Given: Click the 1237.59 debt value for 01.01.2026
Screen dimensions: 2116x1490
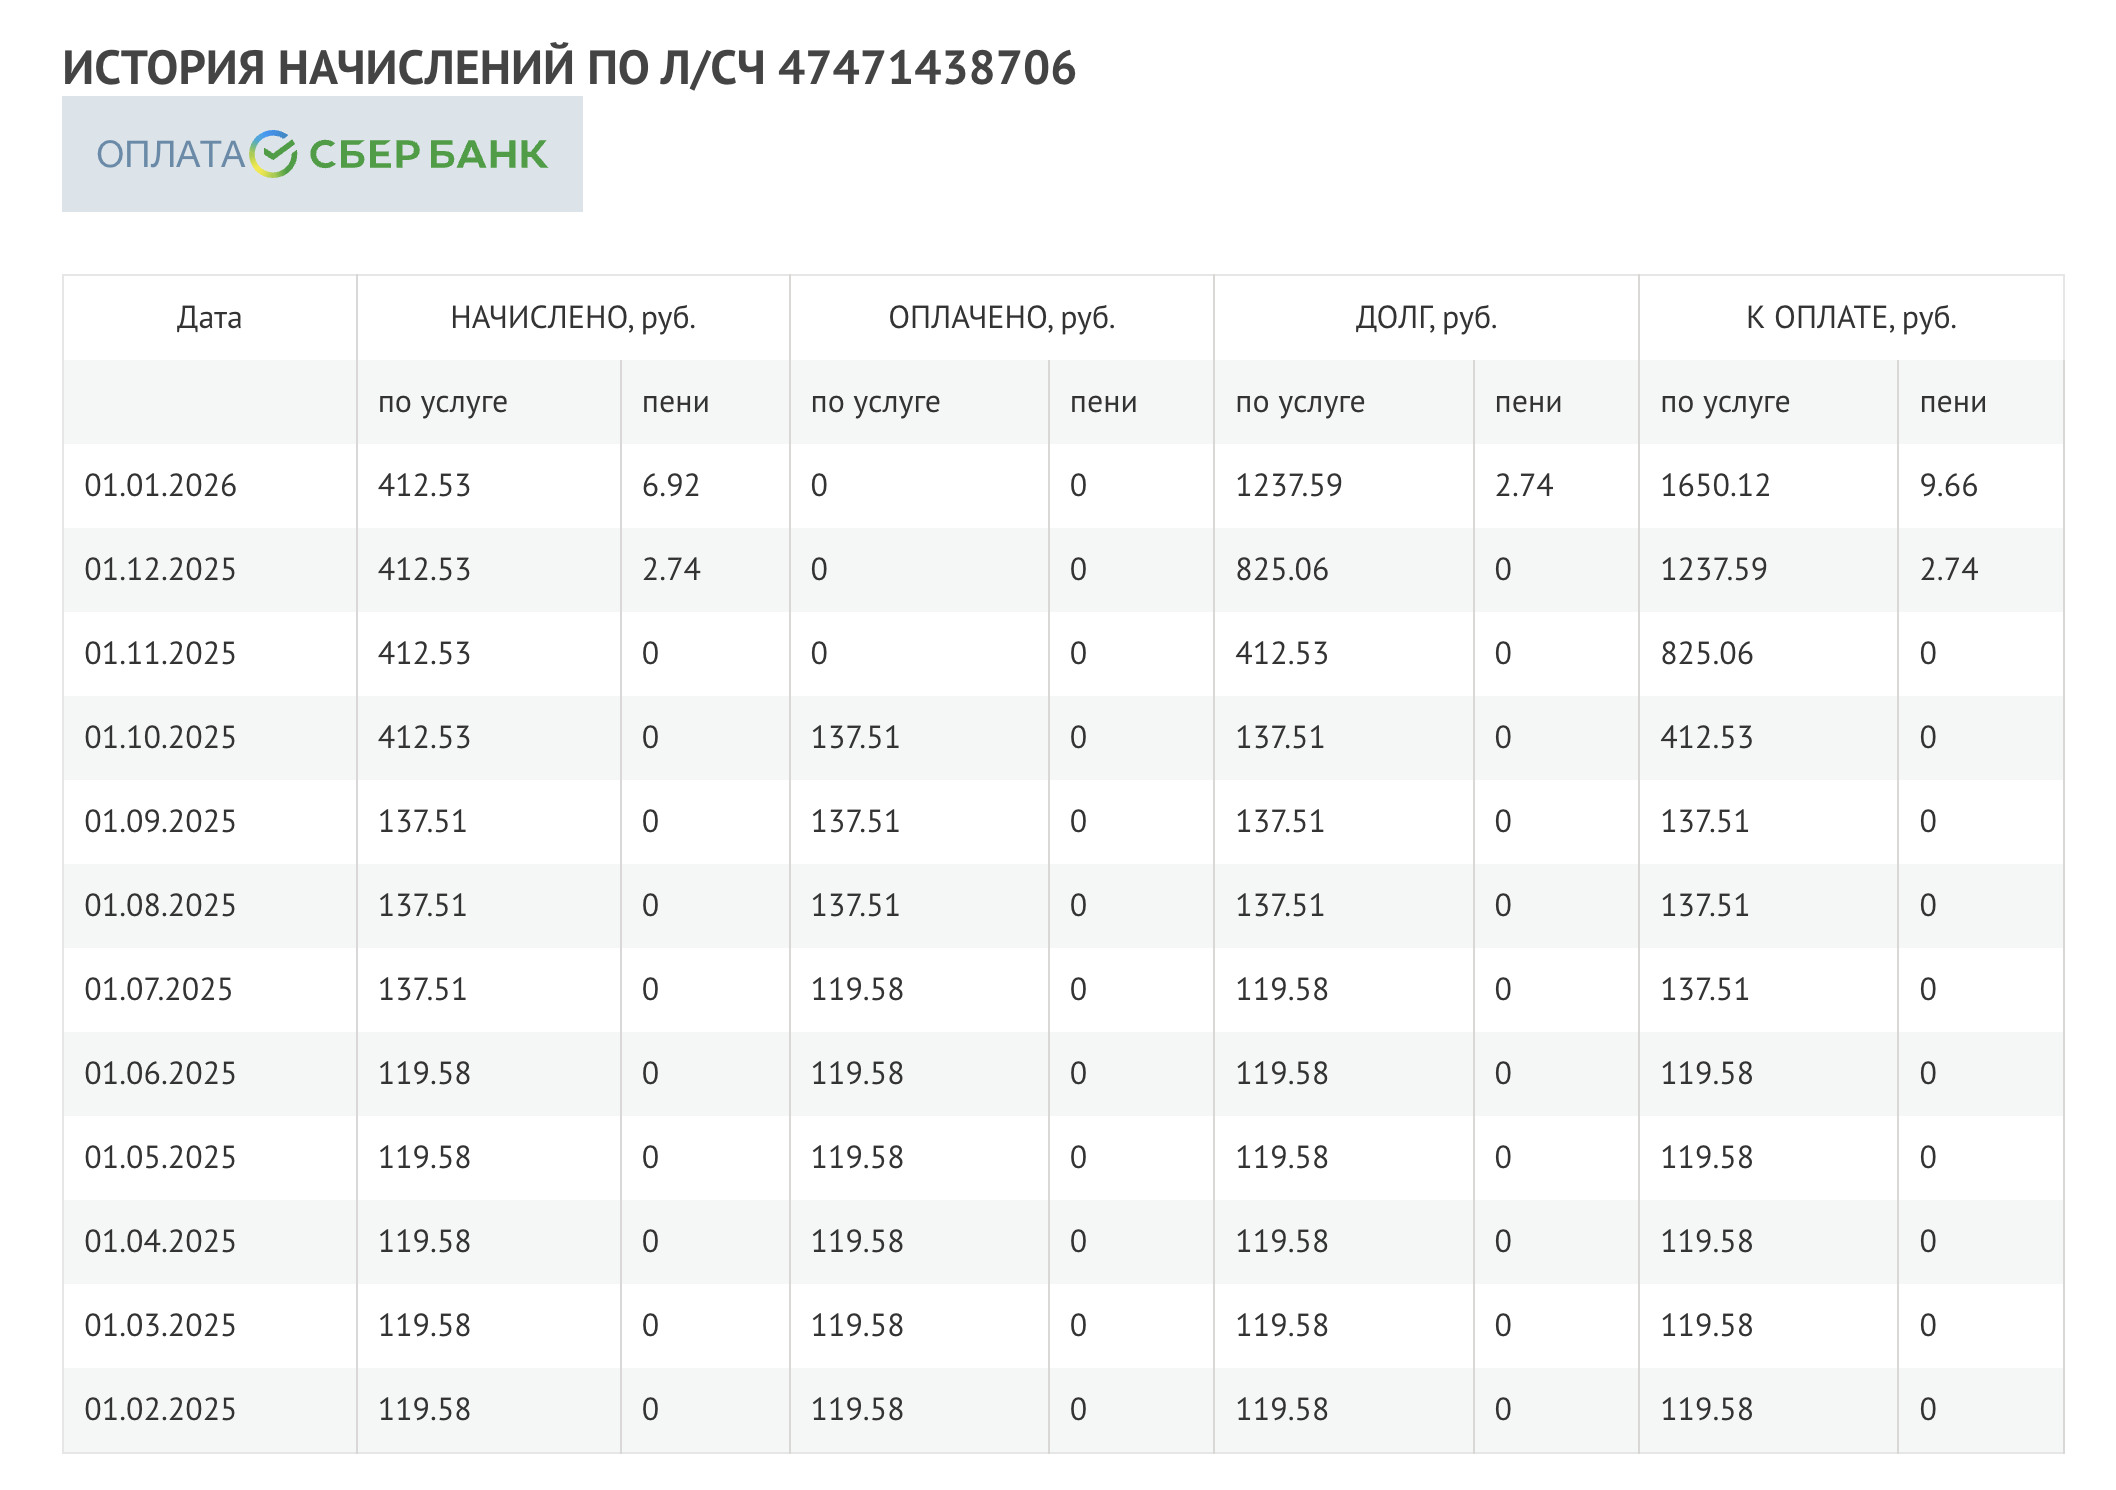Looking at the screenshot, I should pyautogui.click(x=1288, y=486).
